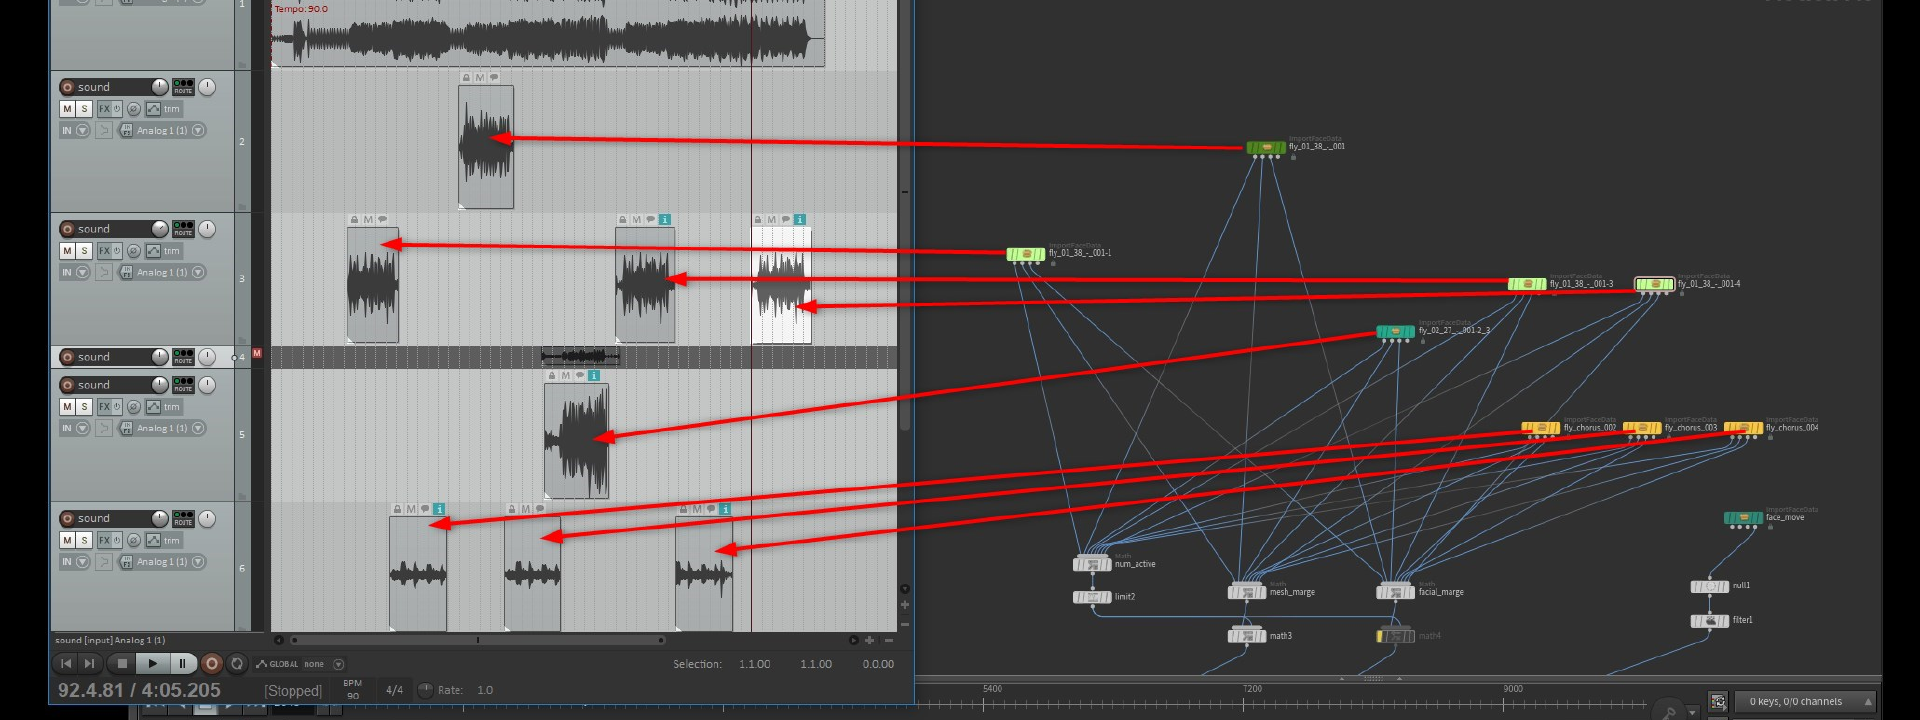This screenshot has width=1920, height=720.
Task: Click BPM tempo field showing 90
Action: [x=352, y=690]
